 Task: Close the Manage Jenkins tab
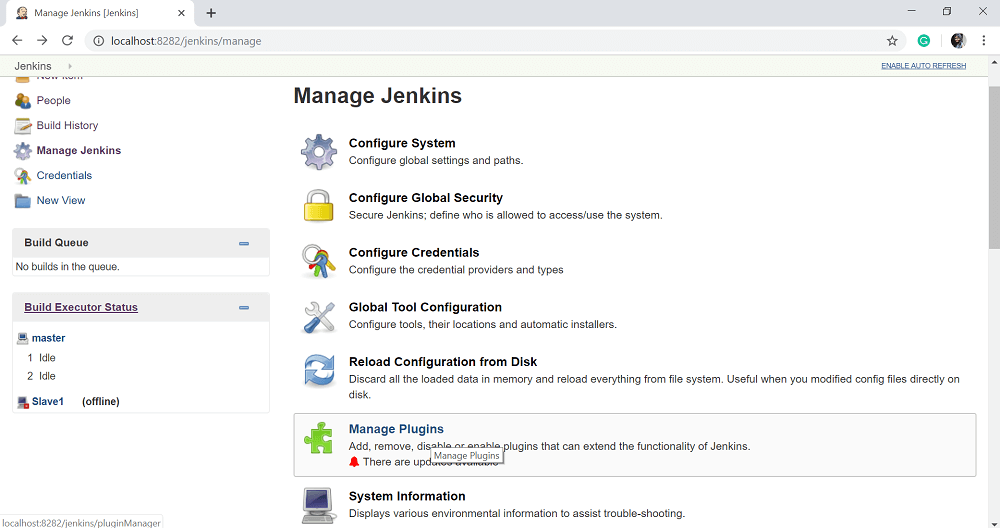(181, 13)
